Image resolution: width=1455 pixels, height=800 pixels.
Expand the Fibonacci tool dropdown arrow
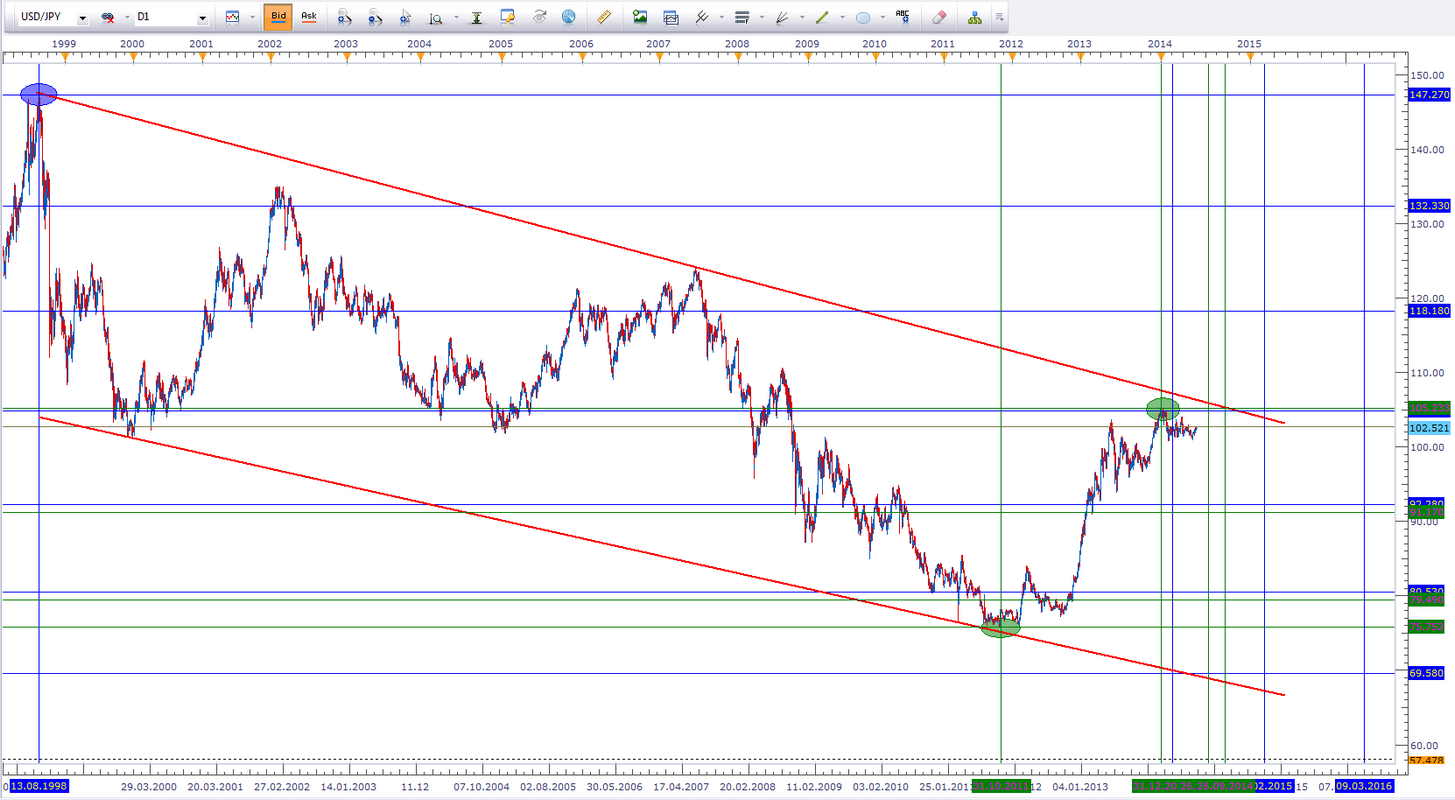click(761, 19)
